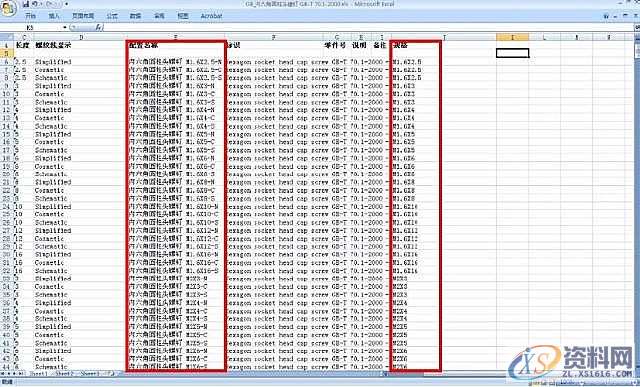
Task: Switch to the 插入 ribbon tab
Action: point(54,16)
